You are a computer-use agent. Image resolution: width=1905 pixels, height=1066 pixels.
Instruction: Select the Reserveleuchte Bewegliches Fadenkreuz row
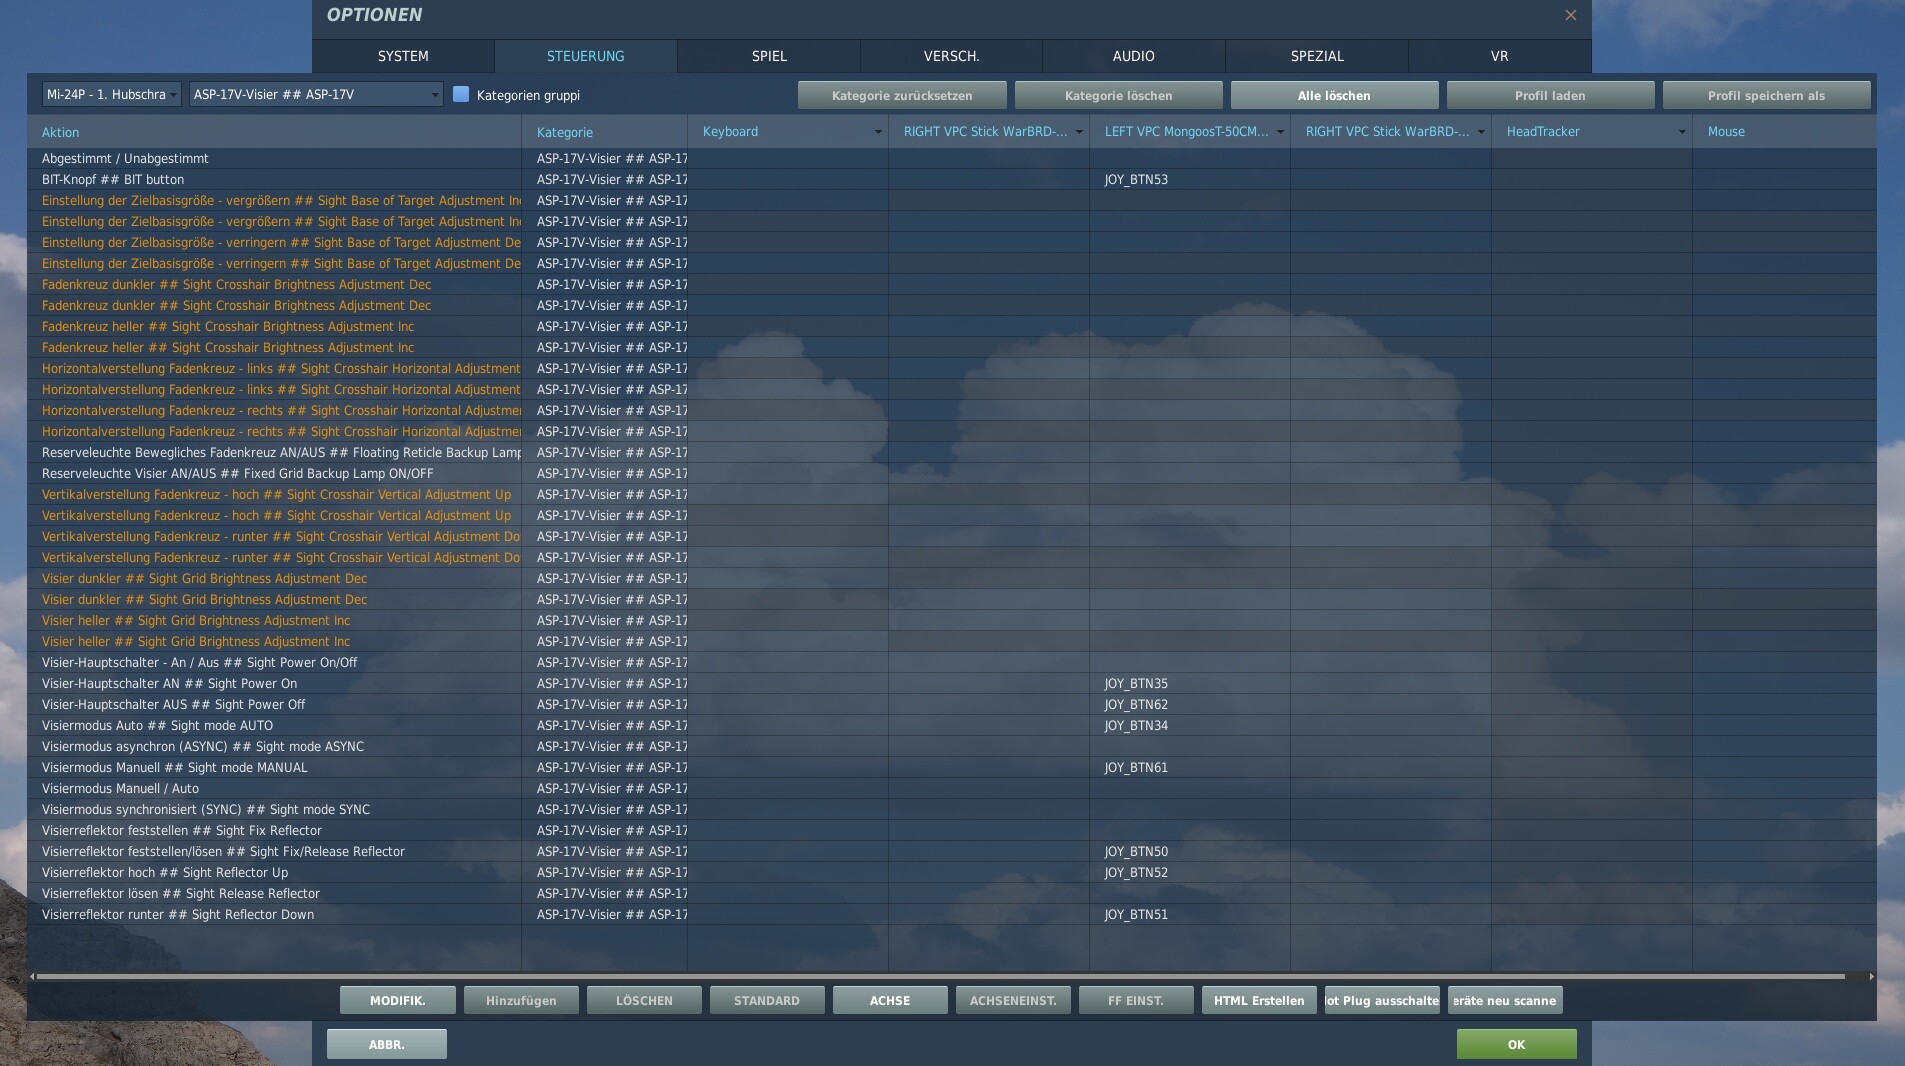[x=951, y=453]
